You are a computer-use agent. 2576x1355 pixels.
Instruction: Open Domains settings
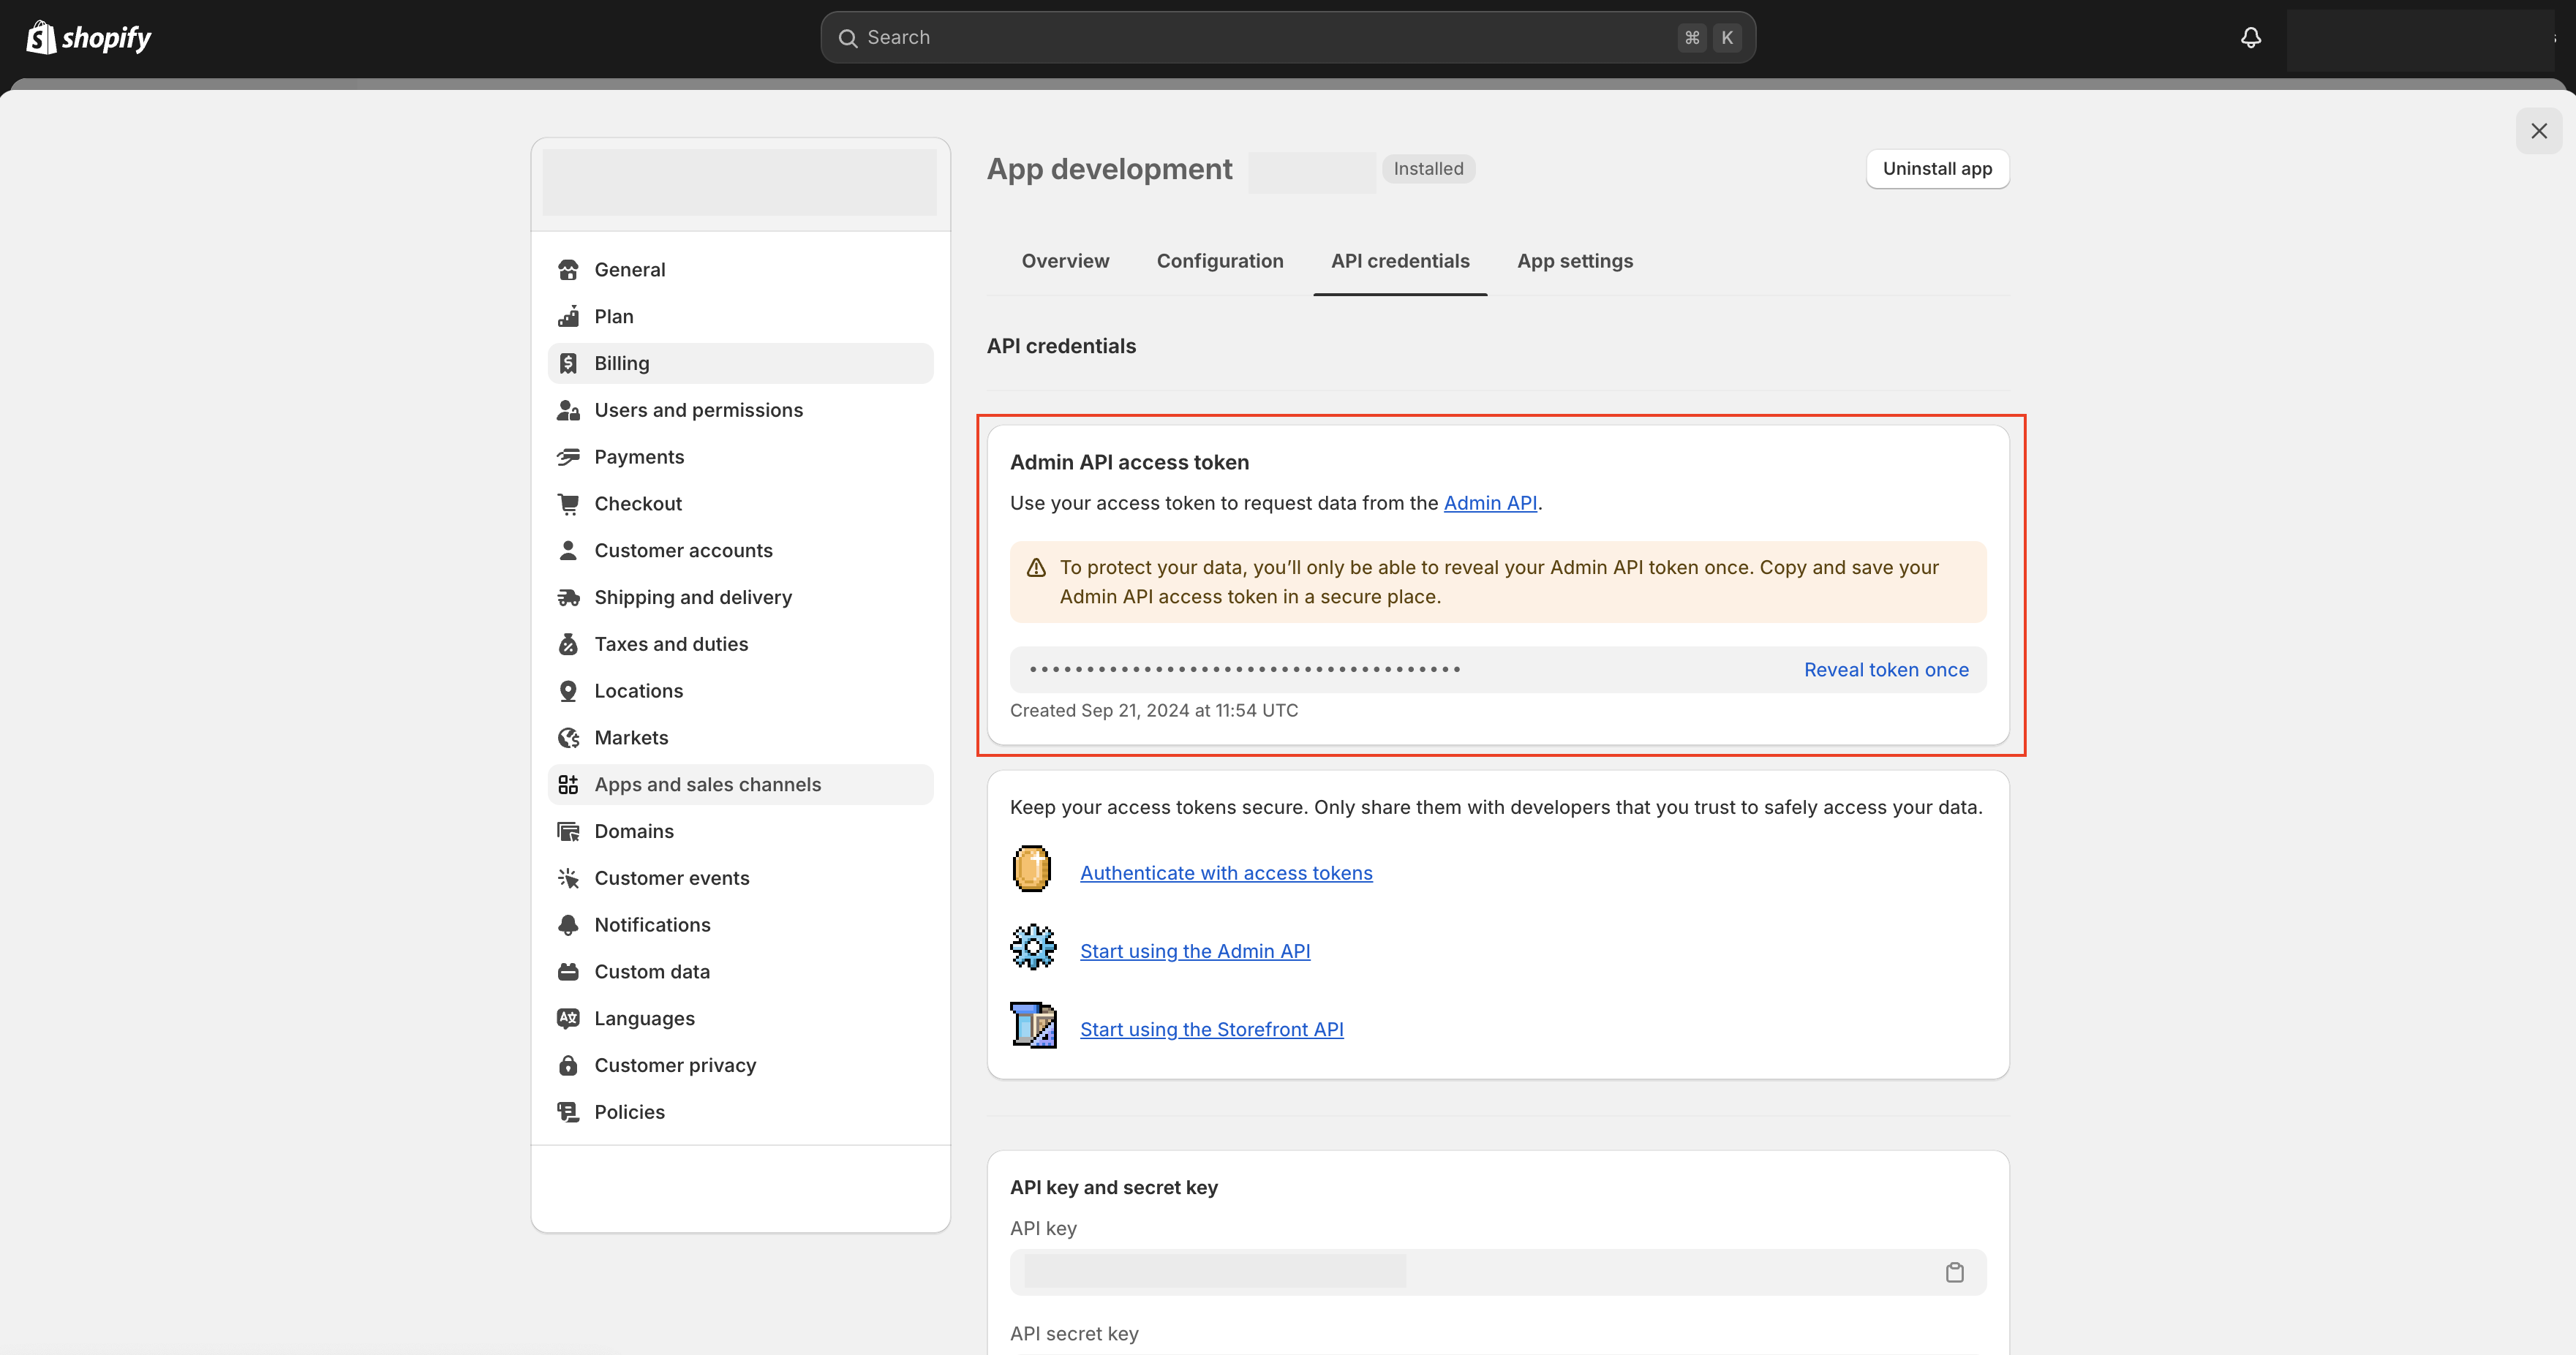(x=740, y=832)
